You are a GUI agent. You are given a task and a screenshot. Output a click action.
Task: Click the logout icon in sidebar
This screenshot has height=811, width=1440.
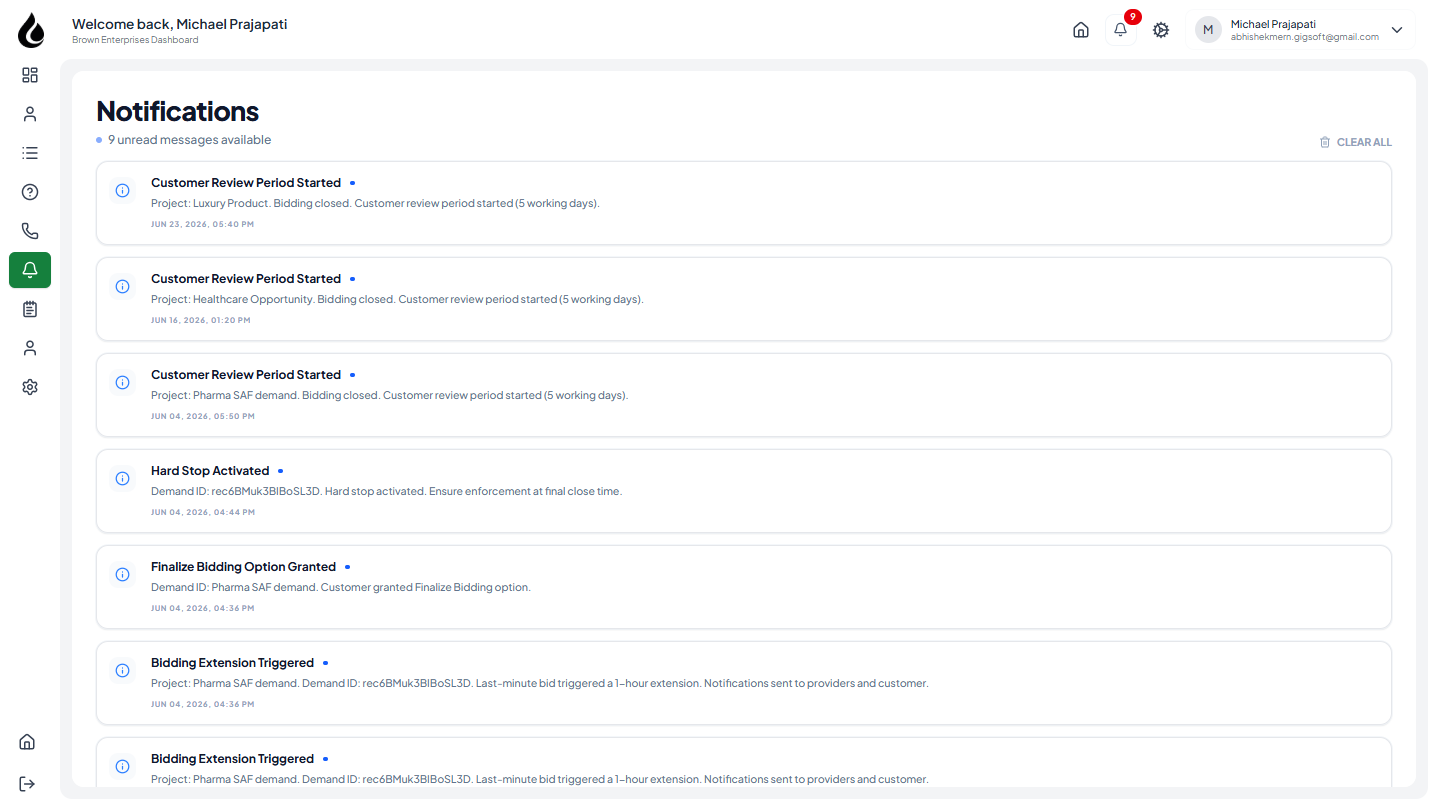[x=28, y=783]
